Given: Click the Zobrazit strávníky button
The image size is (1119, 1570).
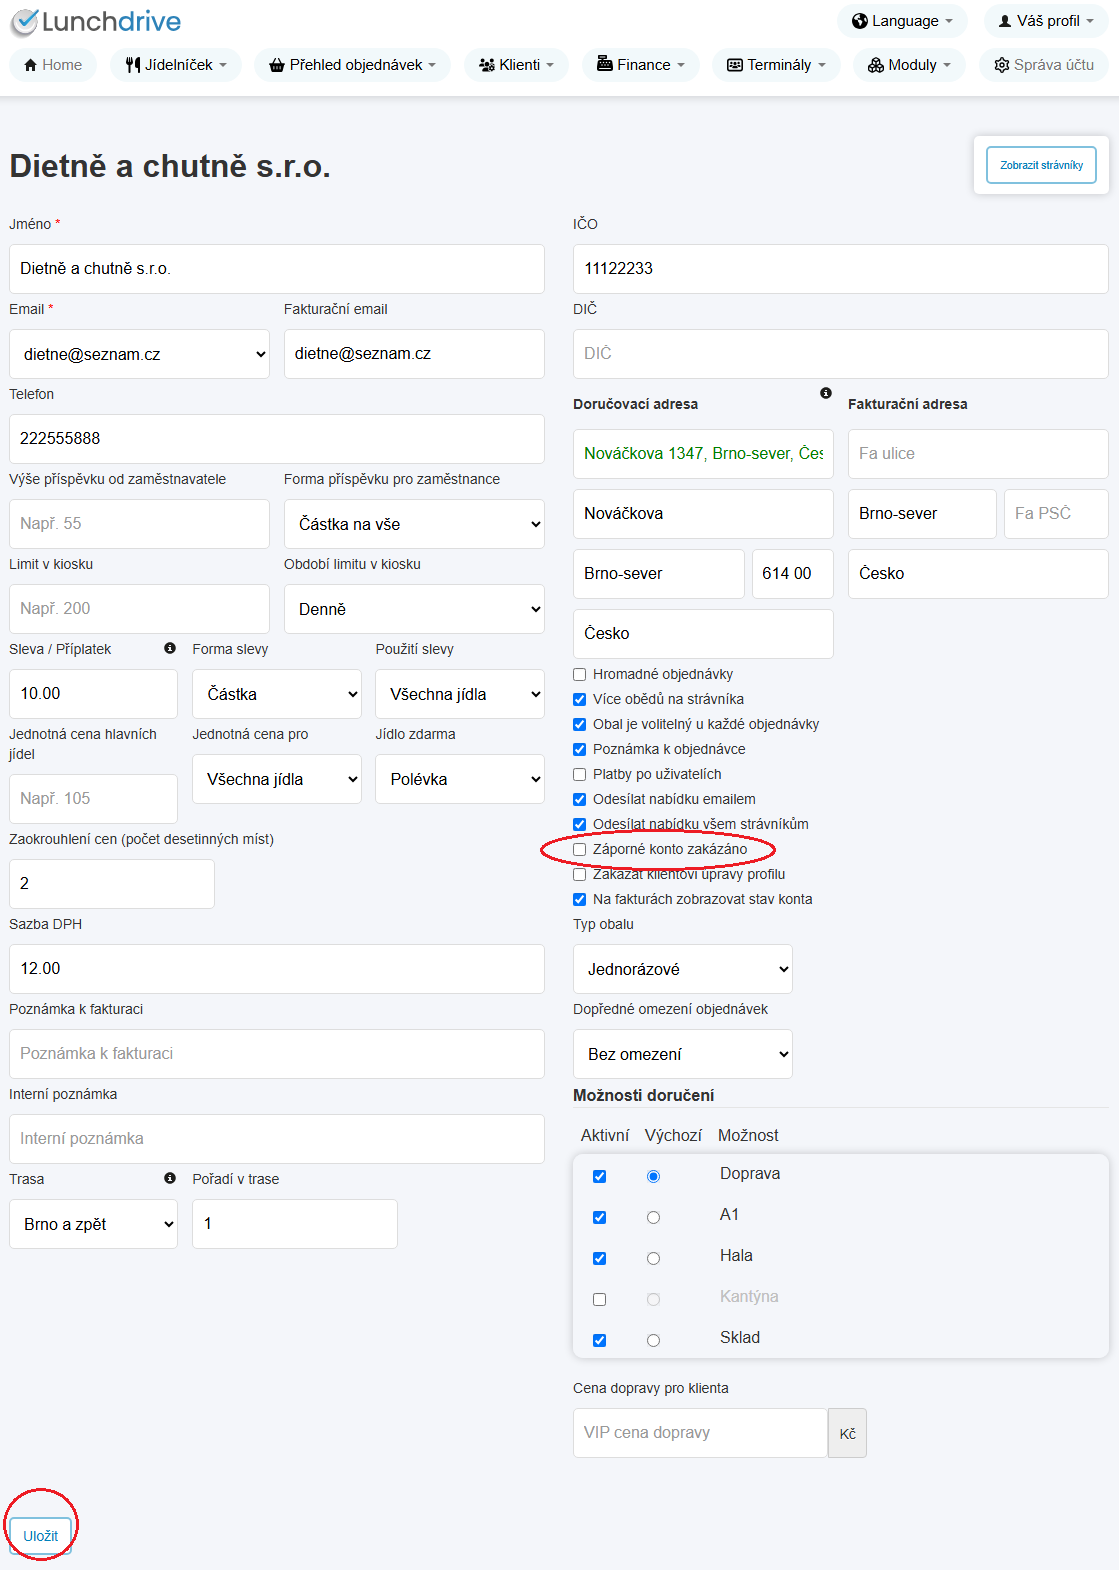Looking at the screenshot, I should [1041, 165].
